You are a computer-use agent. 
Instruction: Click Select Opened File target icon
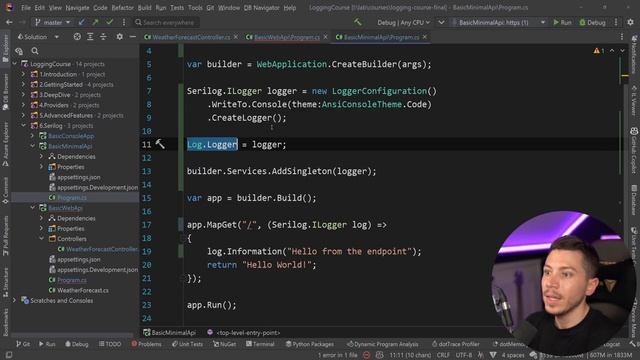click(x=77, y=37)
